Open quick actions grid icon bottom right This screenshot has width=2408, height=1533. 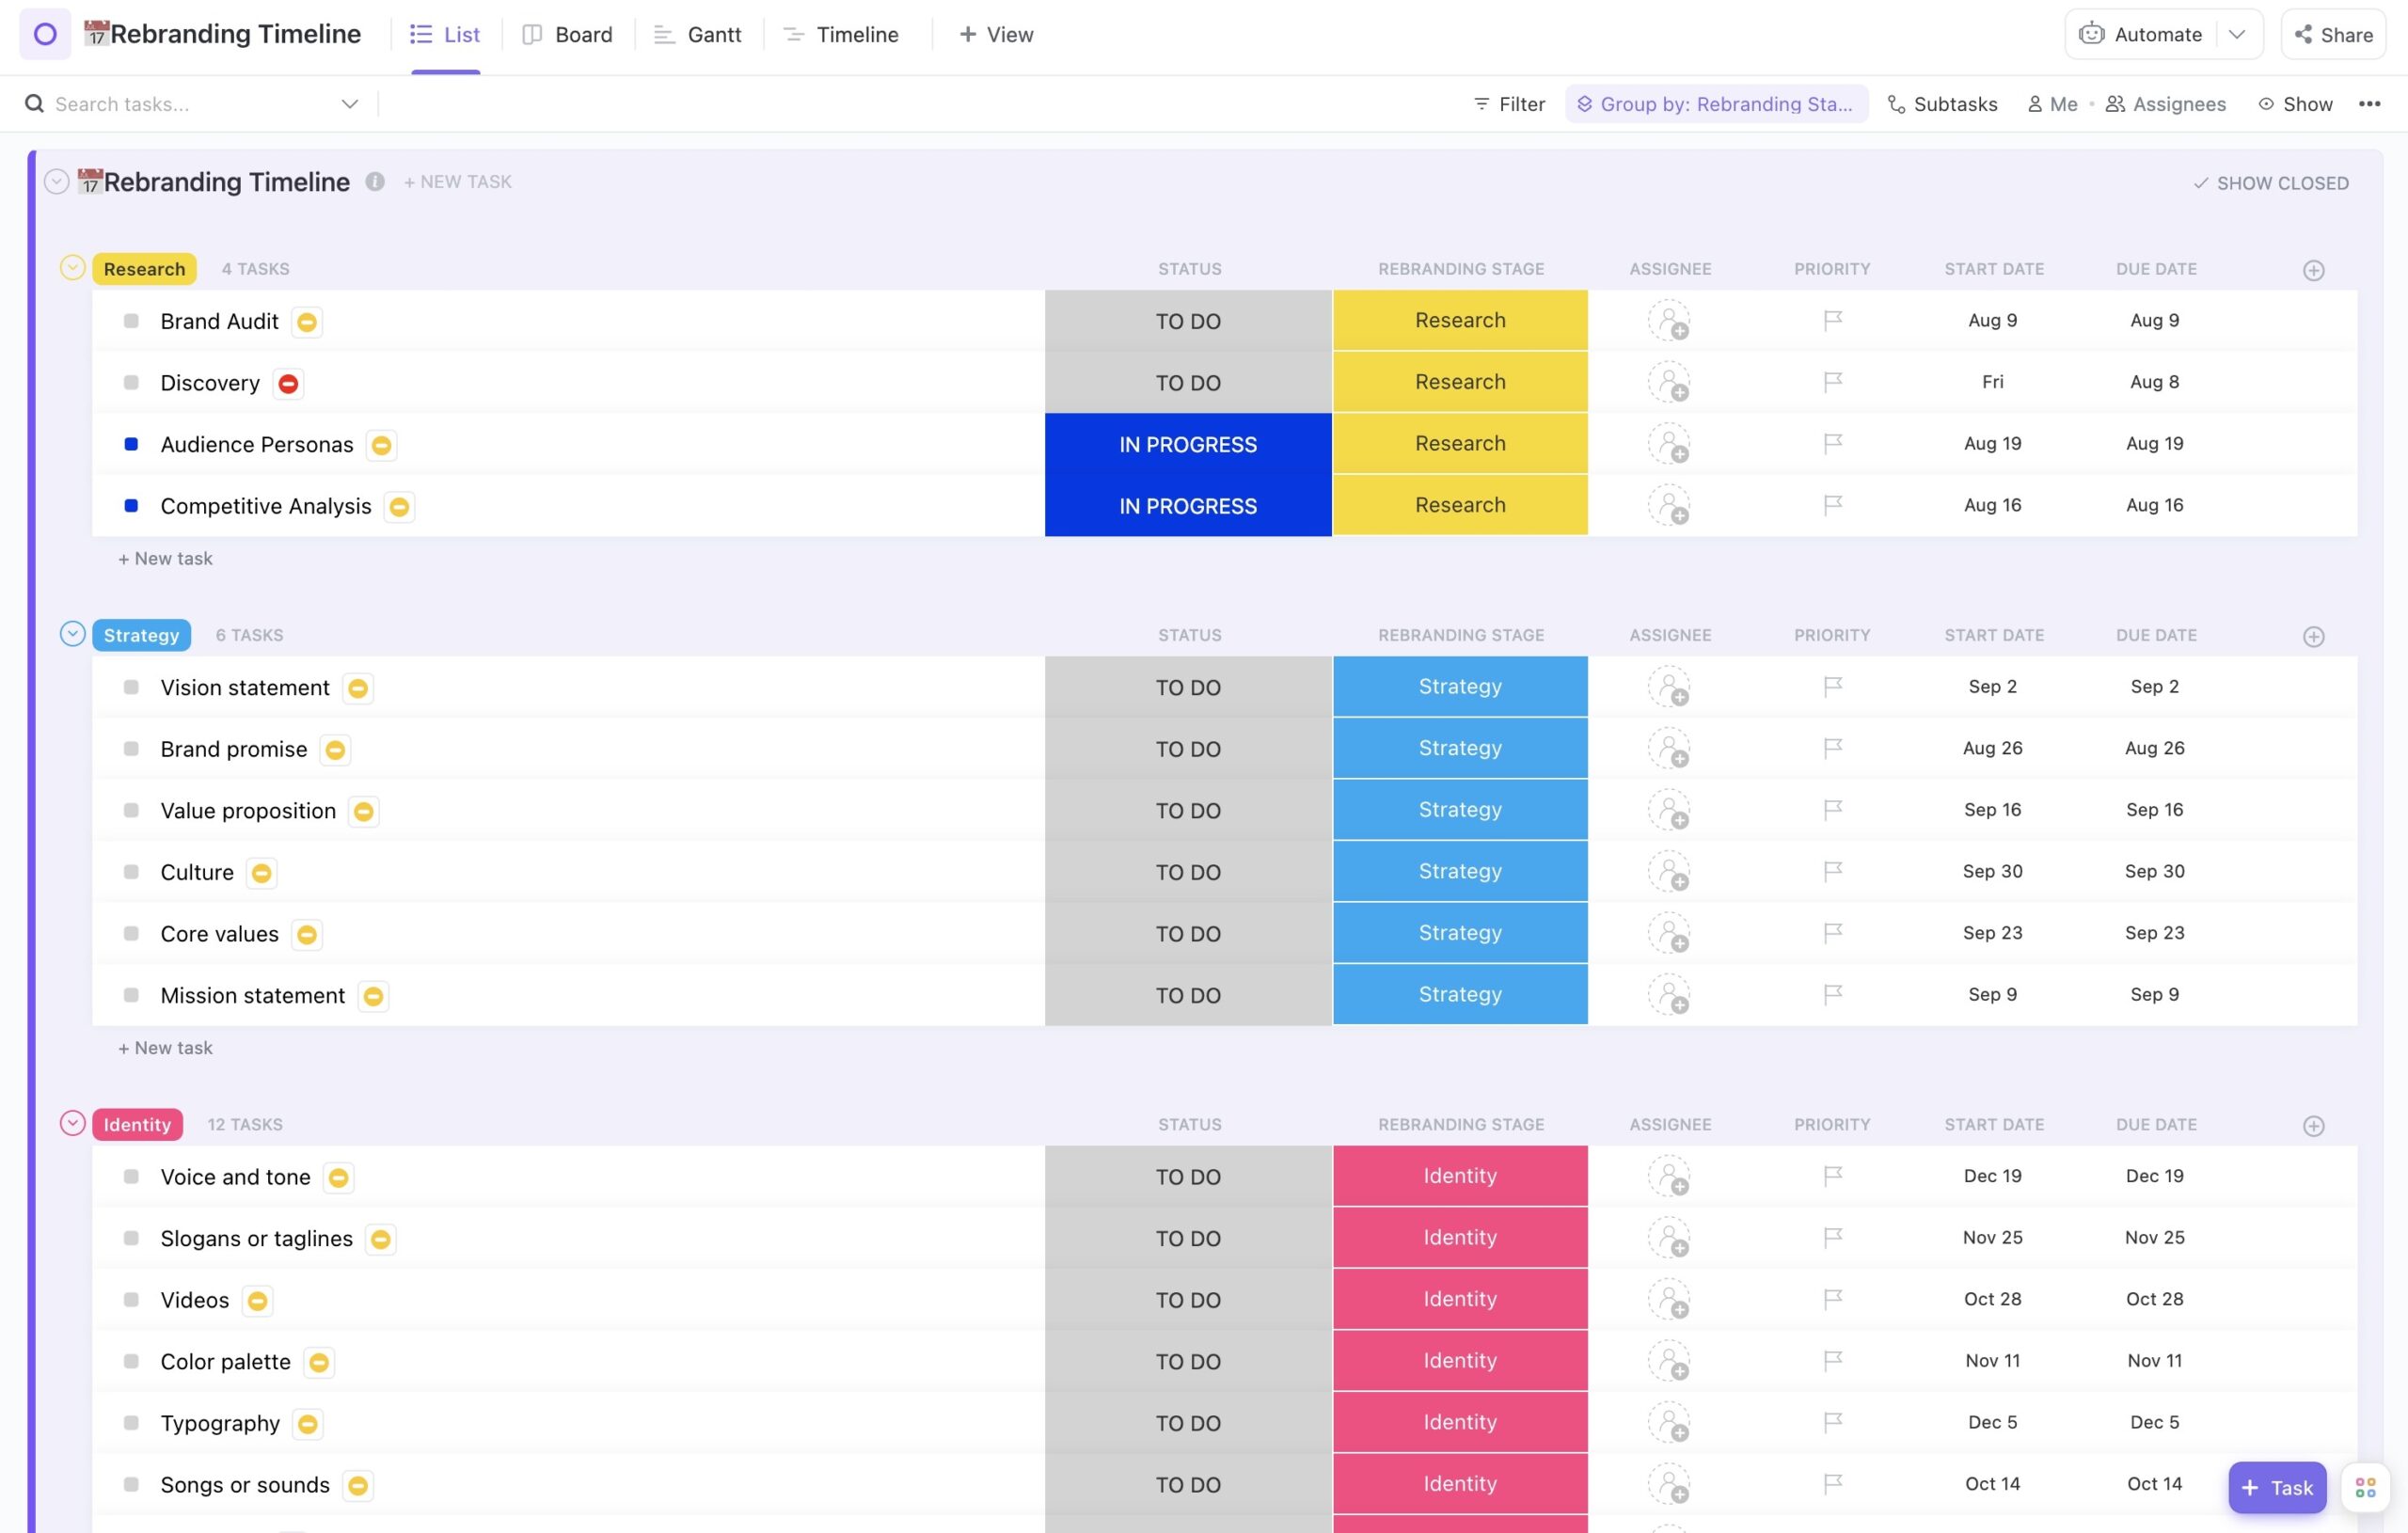point(2365,1488)
